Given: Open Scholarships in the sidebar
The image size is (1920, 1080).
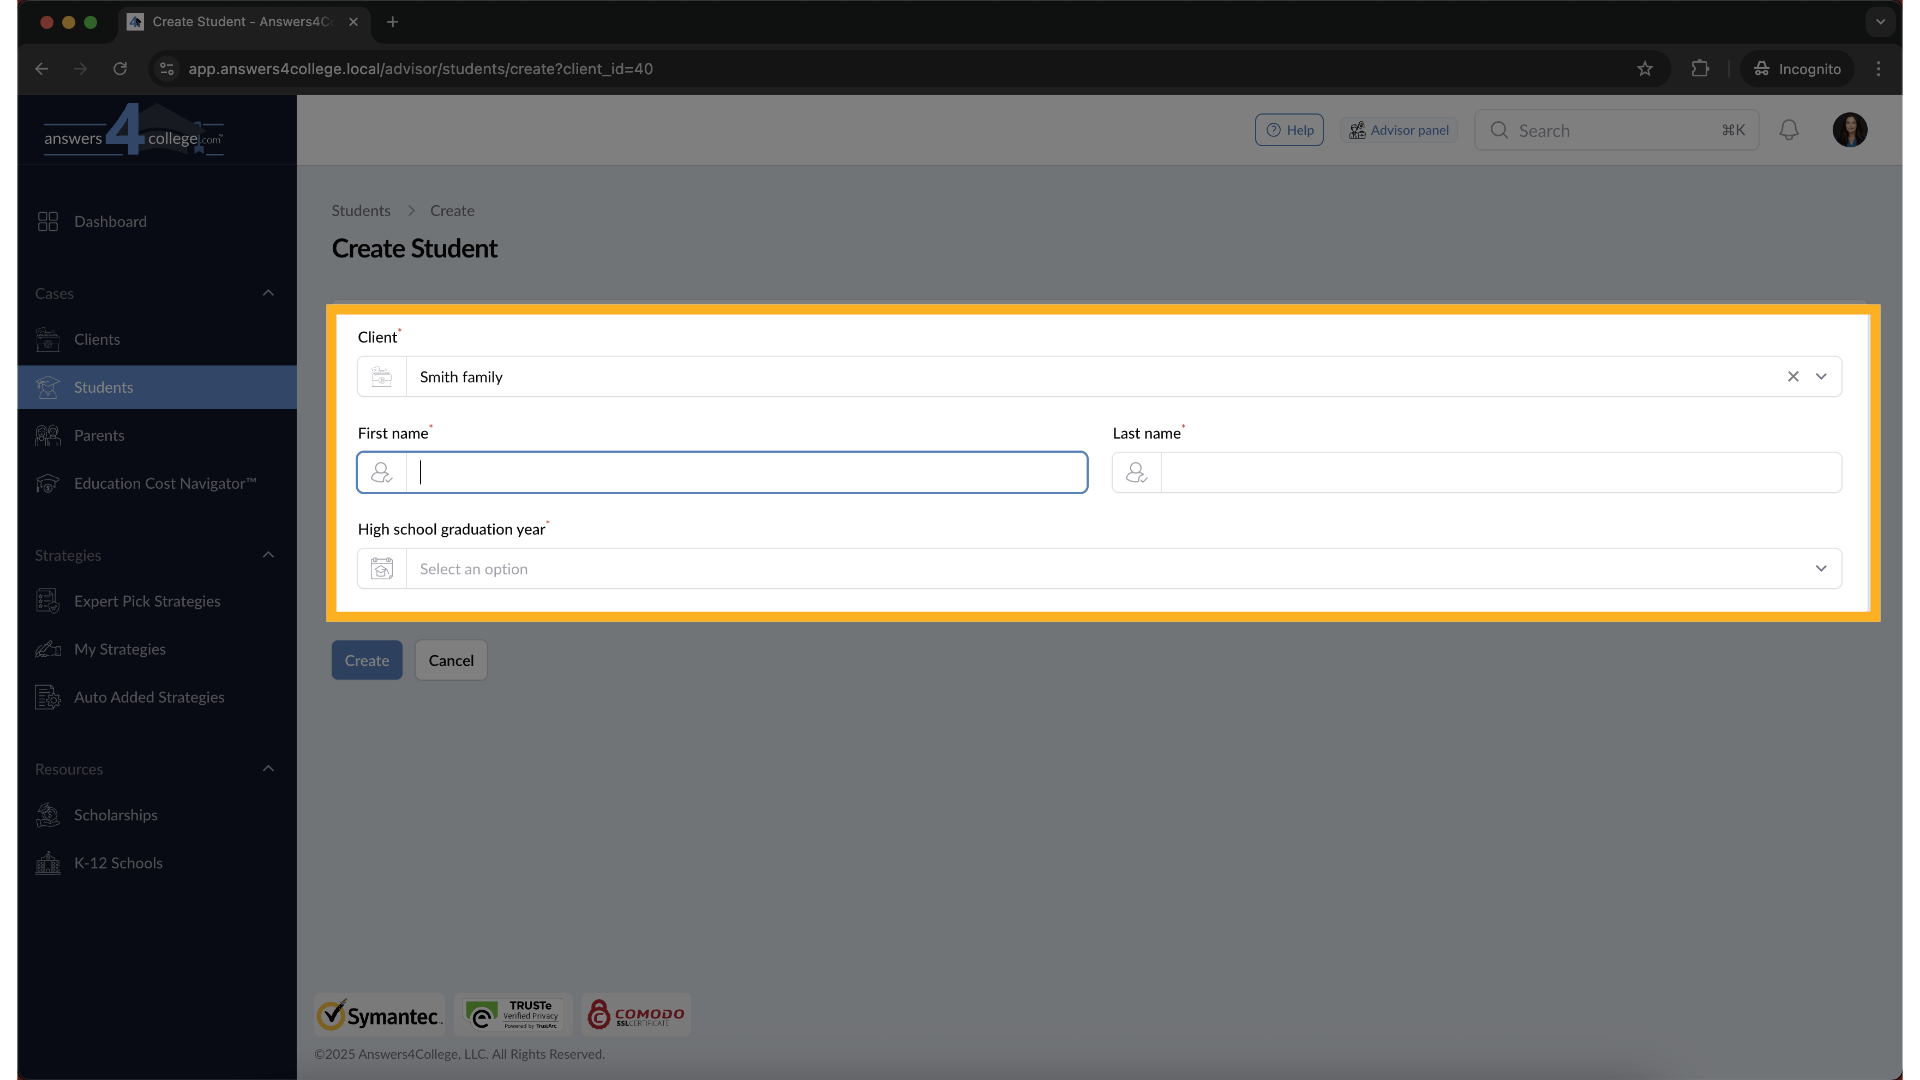Looking at the screenshot, I should pyautogui.click(x=115, y=815).
